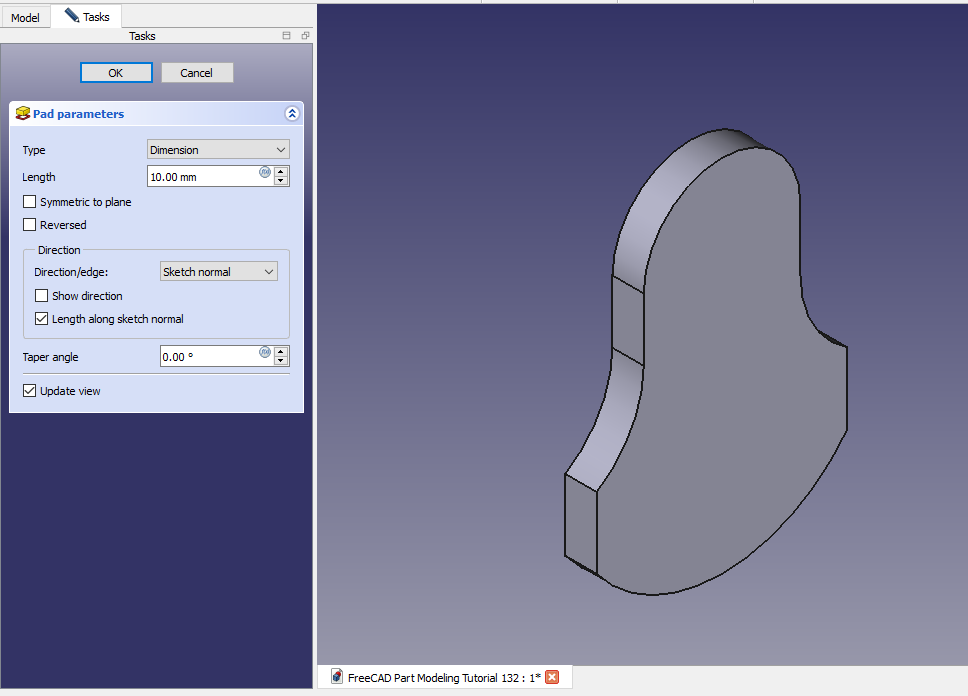Open the Type dropdown showing Dimension

tap(218, 150)
